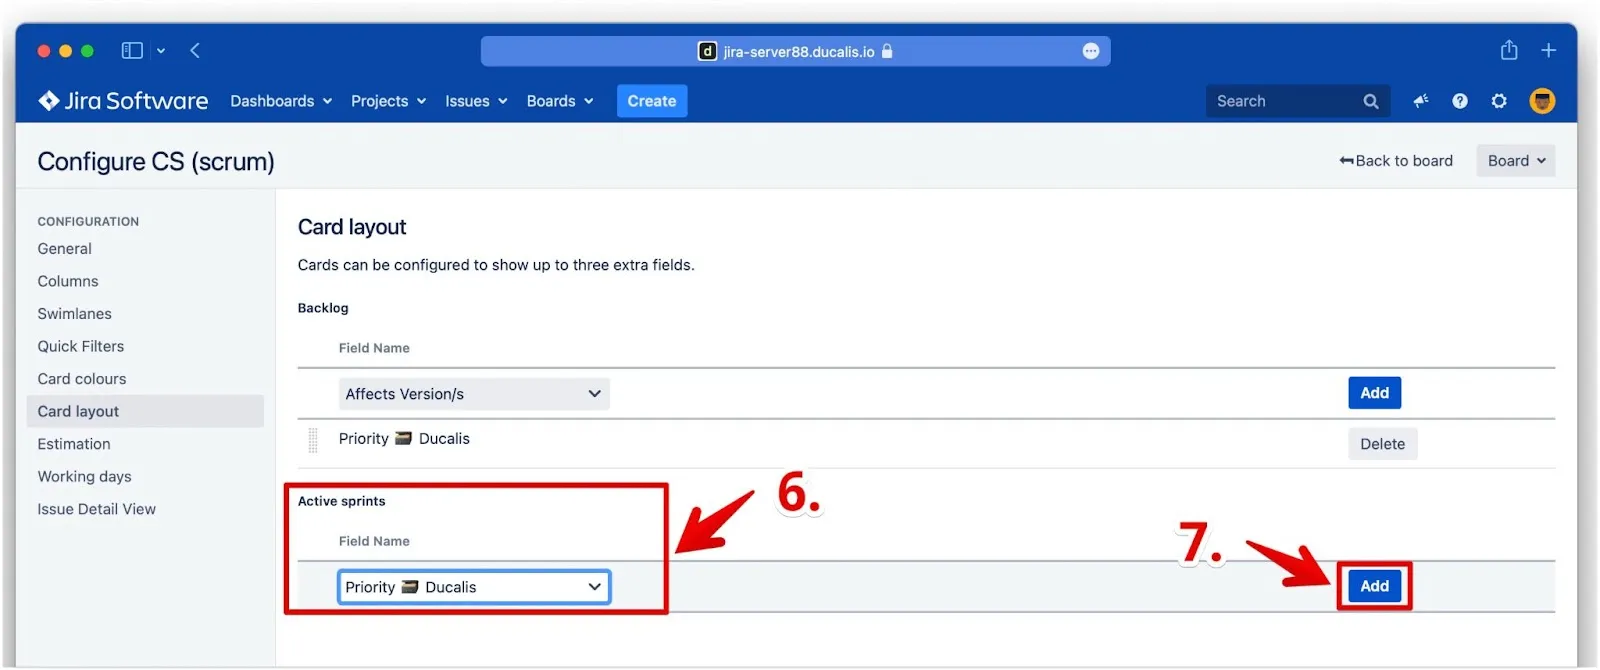Click the browser share icon

(1509, 50)
